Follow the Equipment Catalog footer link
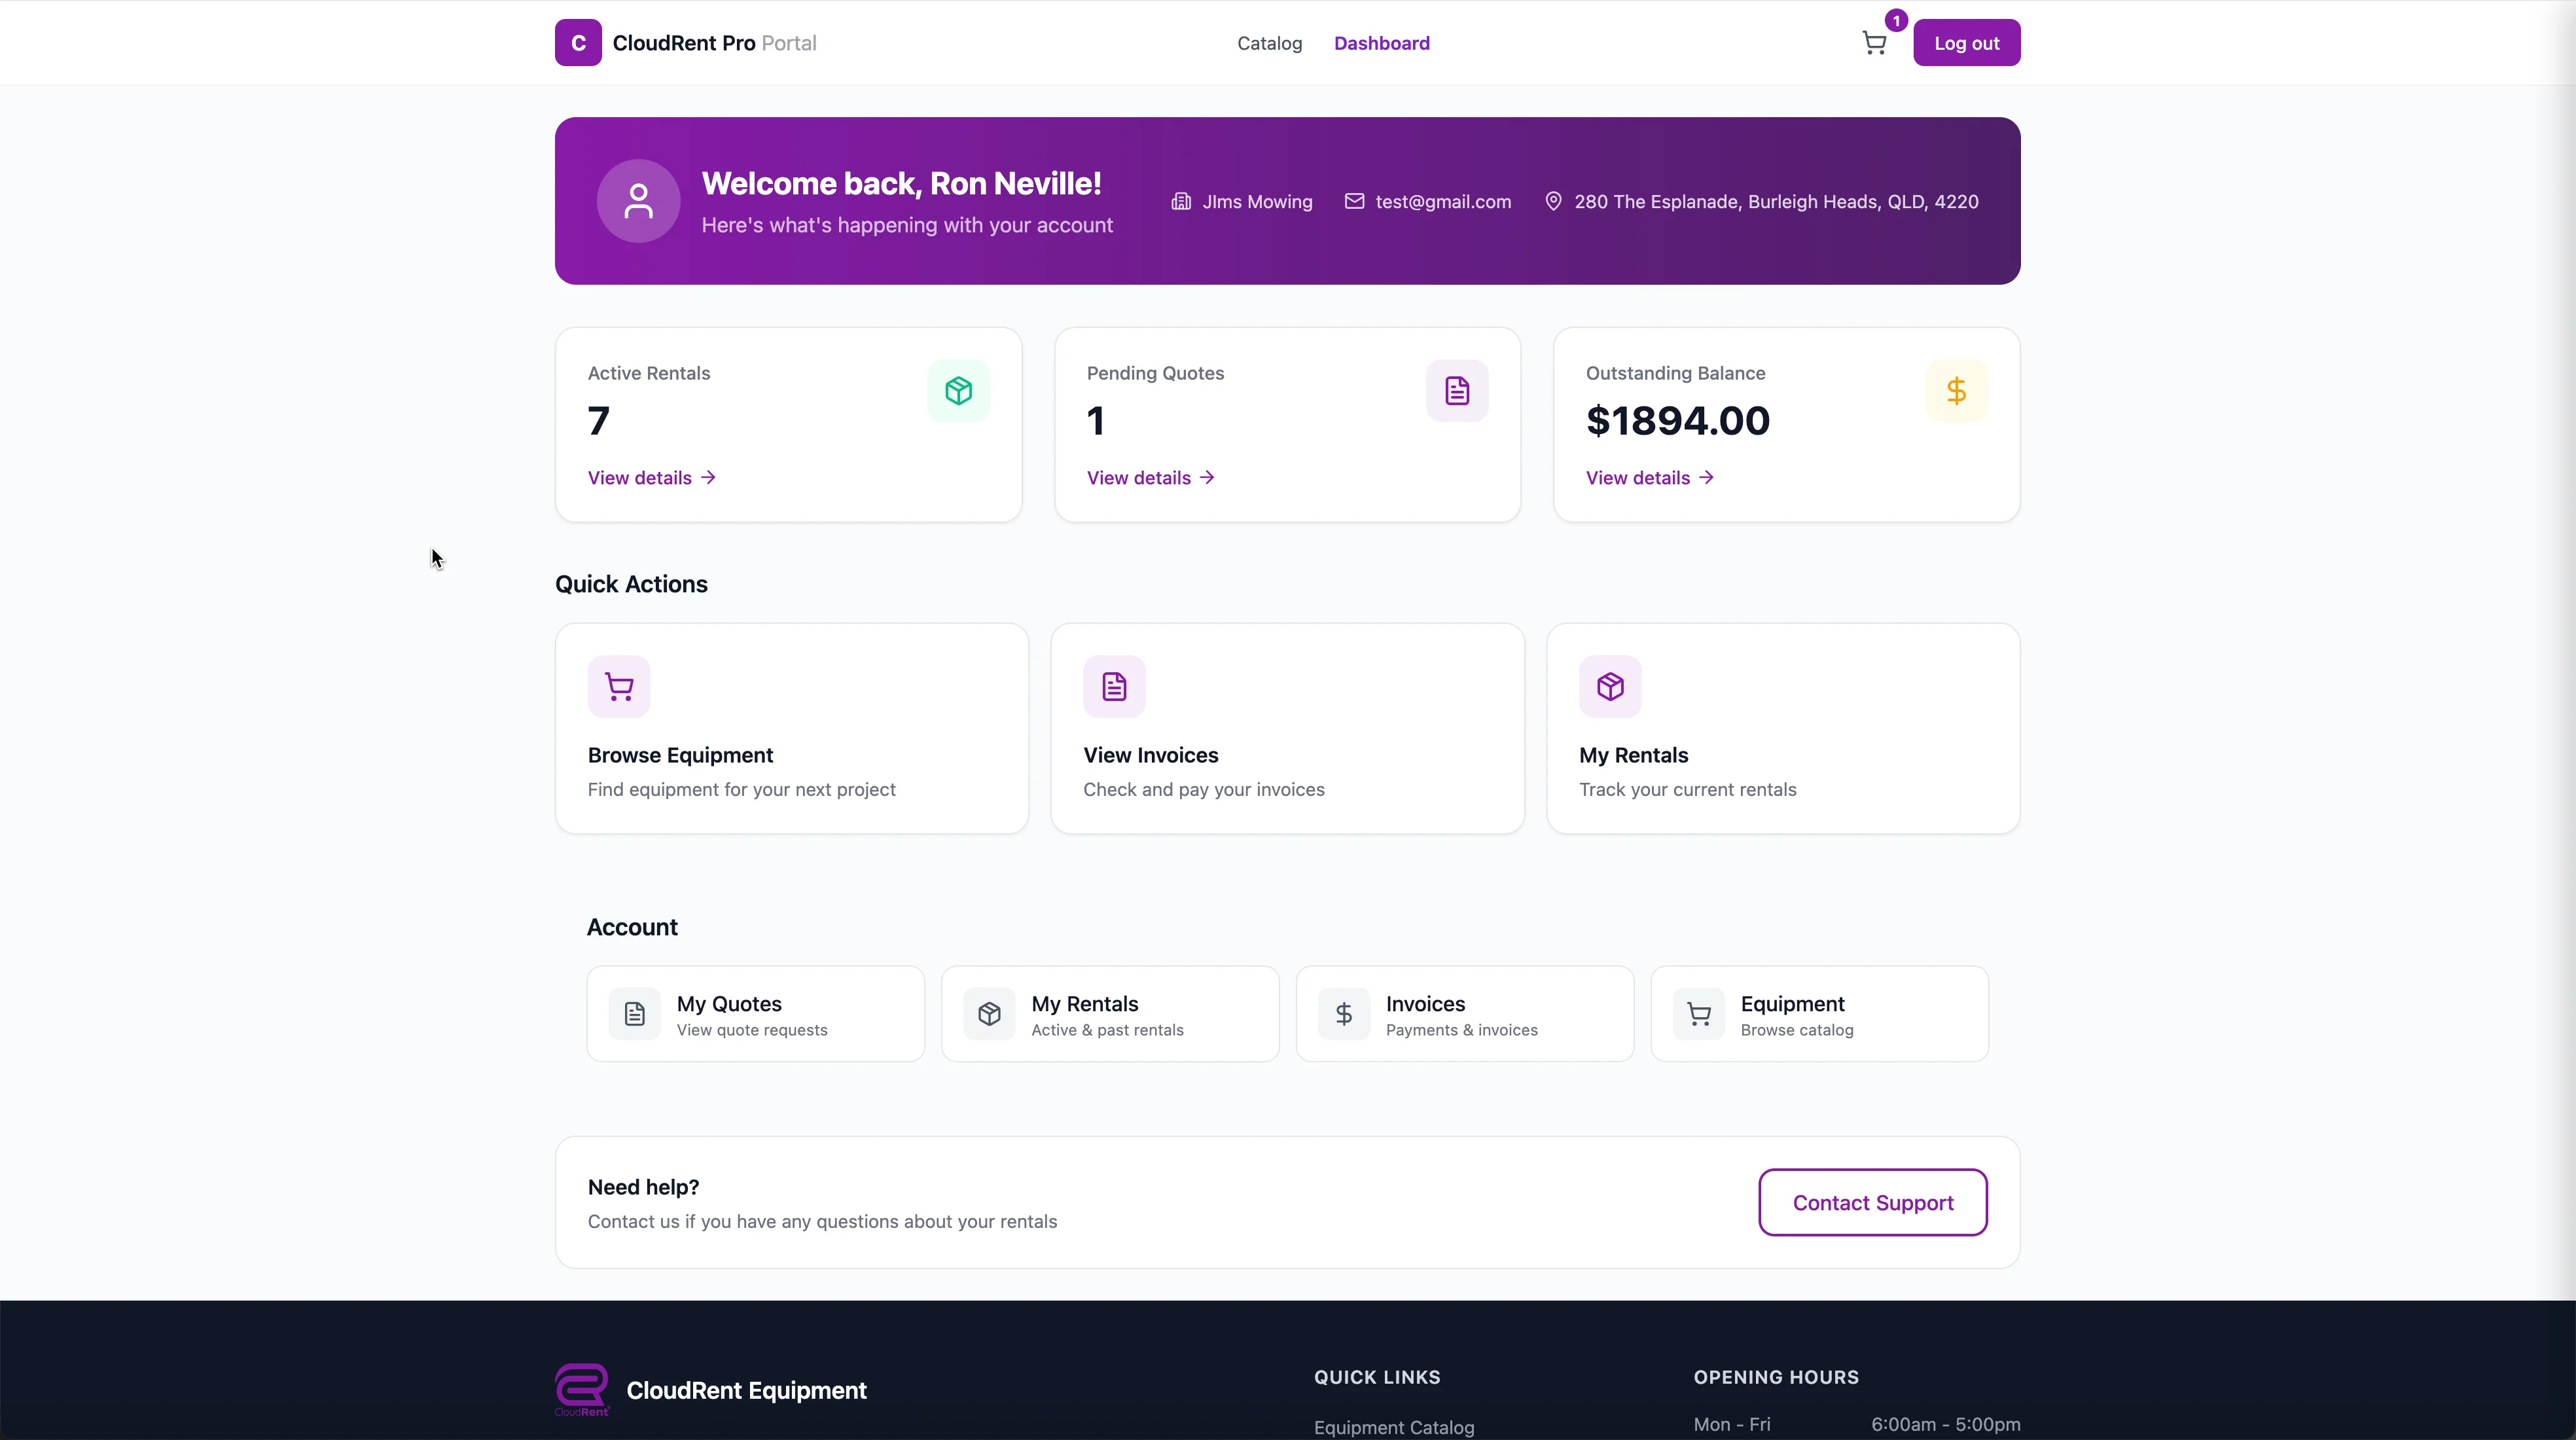 click(x=1393, y=1427)
